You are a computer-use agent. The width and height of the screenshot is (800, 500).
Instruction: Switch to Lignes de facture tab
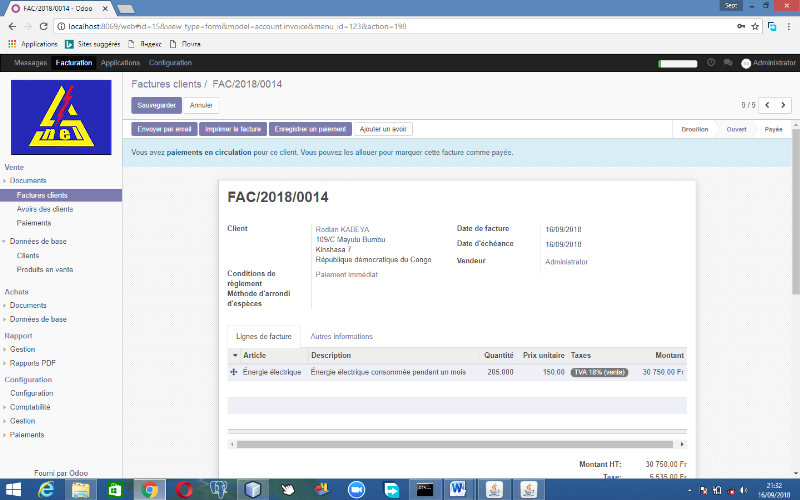pyautogui.click(x=264, y=337)
